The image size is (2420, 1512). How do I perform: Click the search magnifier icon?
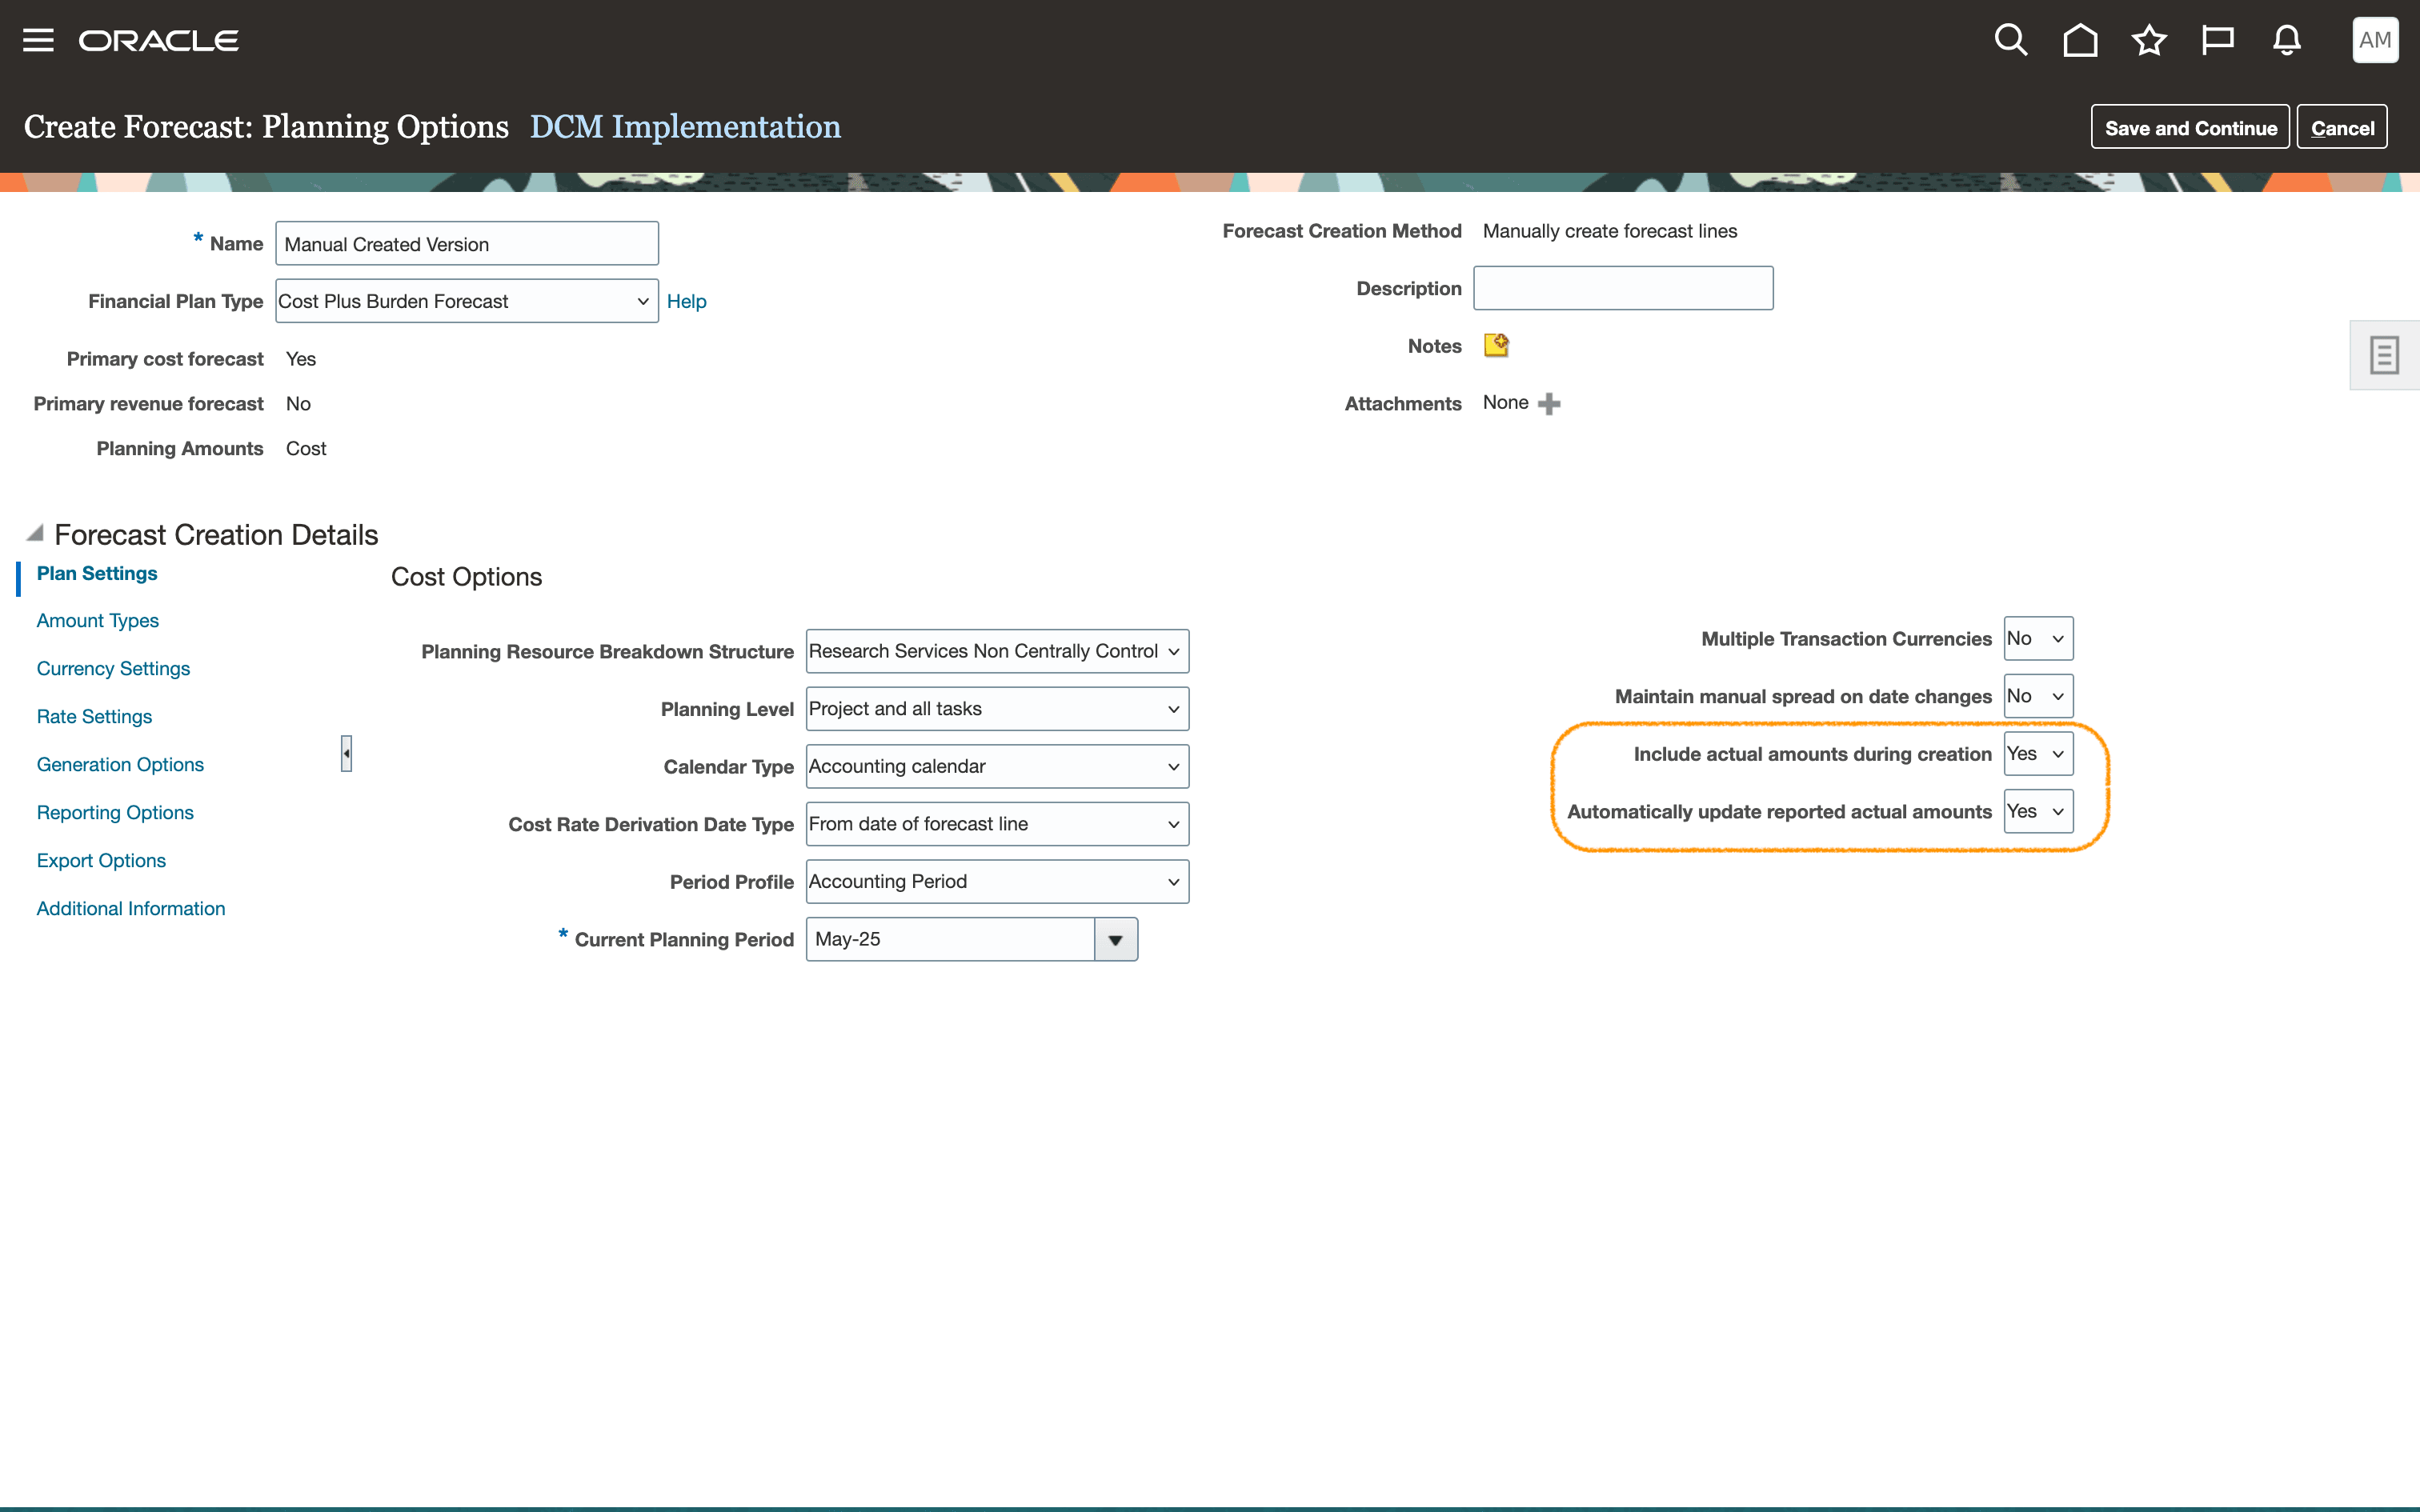[x=2010, y=40]
